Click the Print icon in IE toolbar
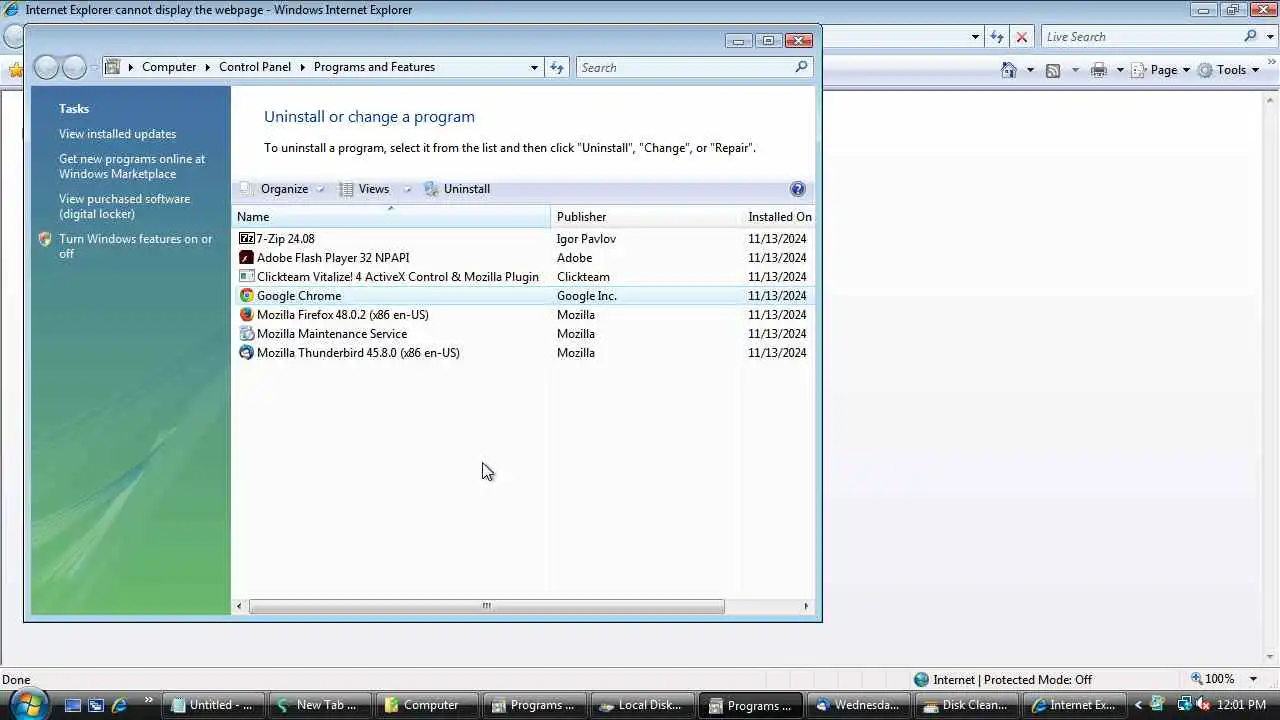The image size is (1280, 720). coord(1099,70)
